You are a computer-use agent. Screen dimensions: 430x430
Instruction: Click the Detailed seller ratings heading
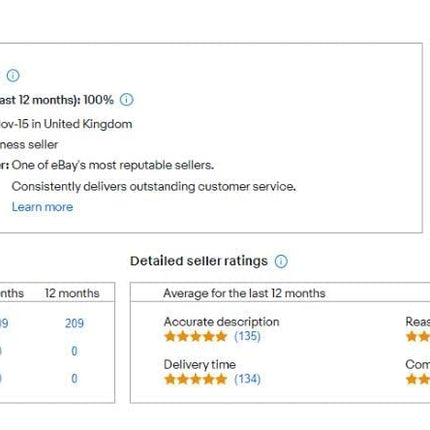pos(199,261)
